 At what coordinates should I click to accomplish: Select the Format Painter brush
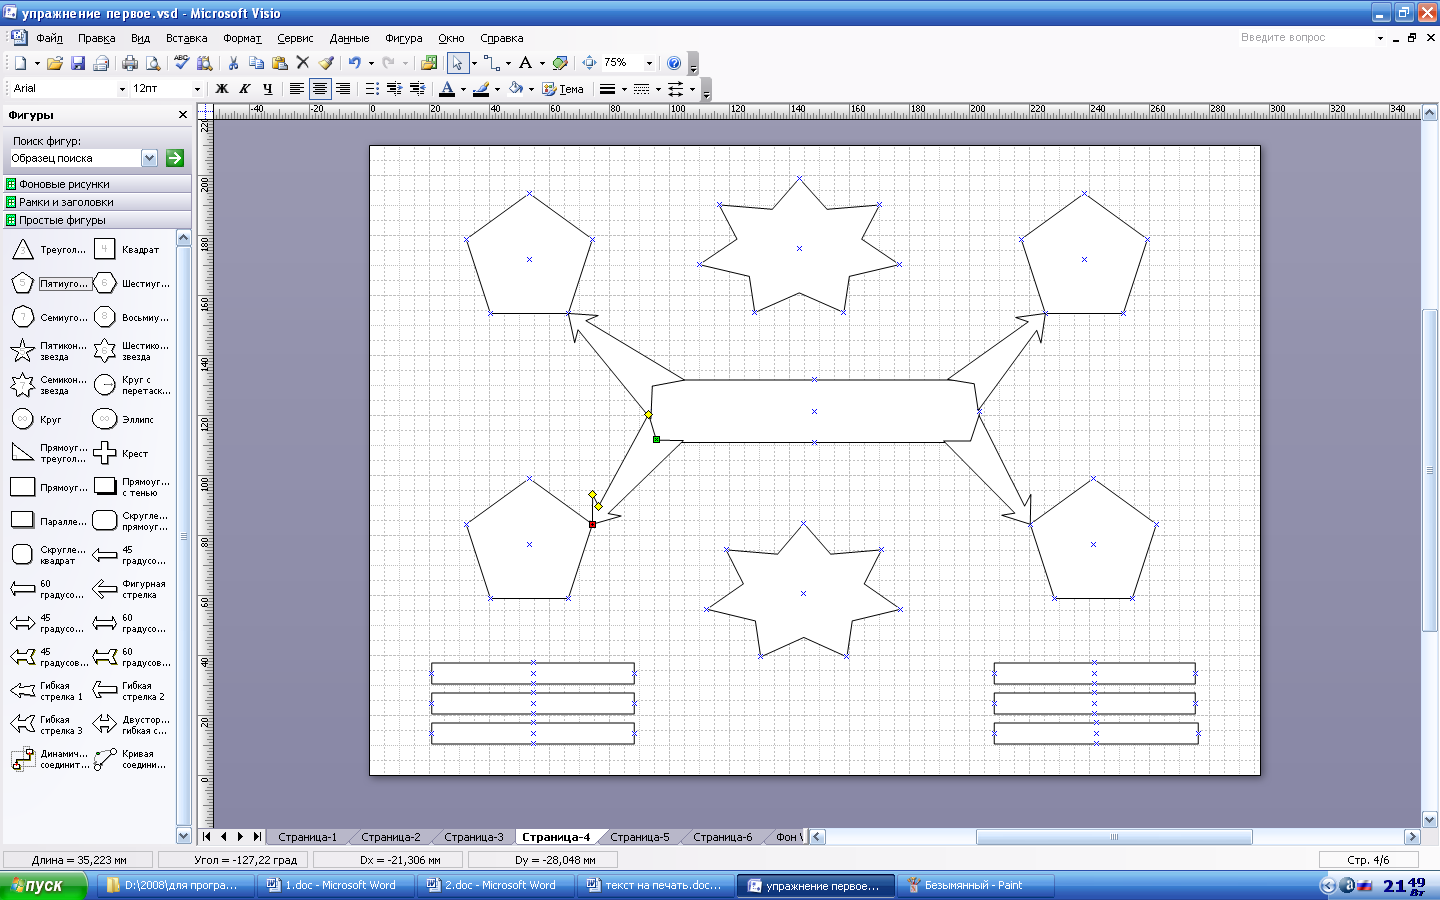coord(326,63)
